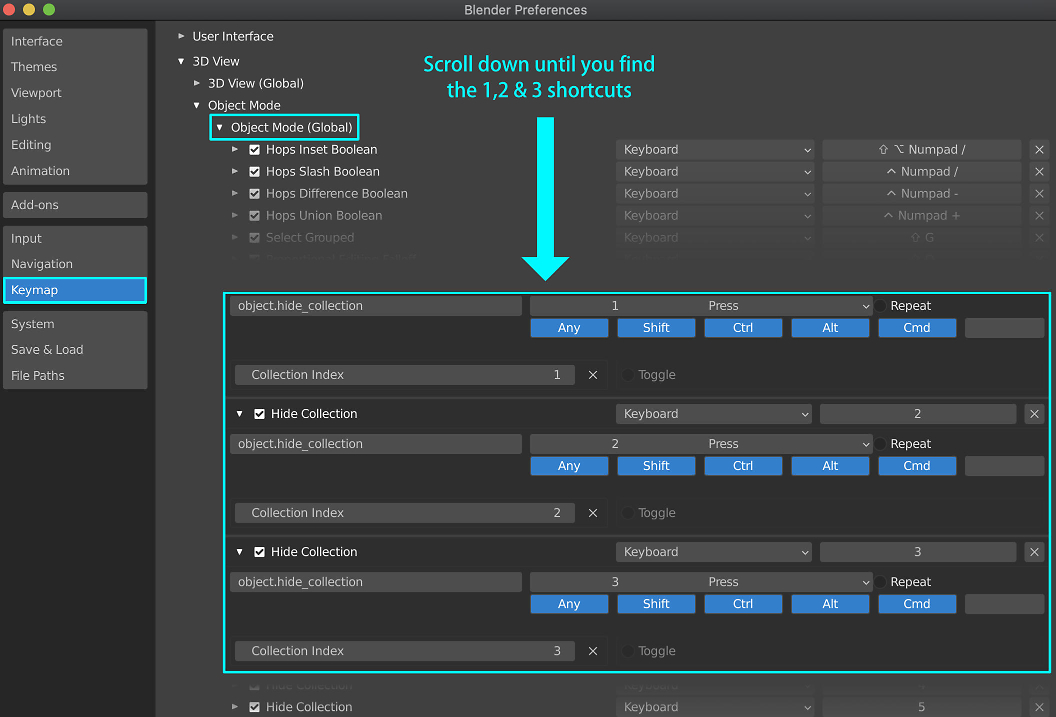Disable Hide Collection checkbox for key 2
This screenshot has height=717, width=1056.
[x=259, y=414]
